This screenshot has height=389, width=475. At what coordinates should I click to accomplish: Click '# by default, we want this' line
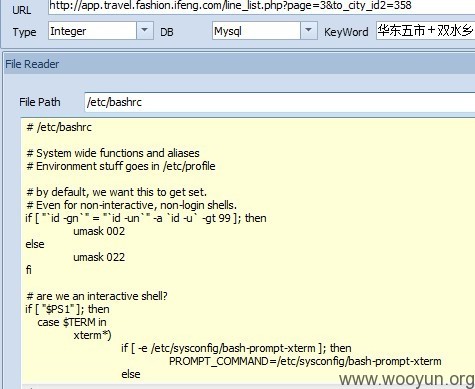pyautogui.click(x=116, y=192)
